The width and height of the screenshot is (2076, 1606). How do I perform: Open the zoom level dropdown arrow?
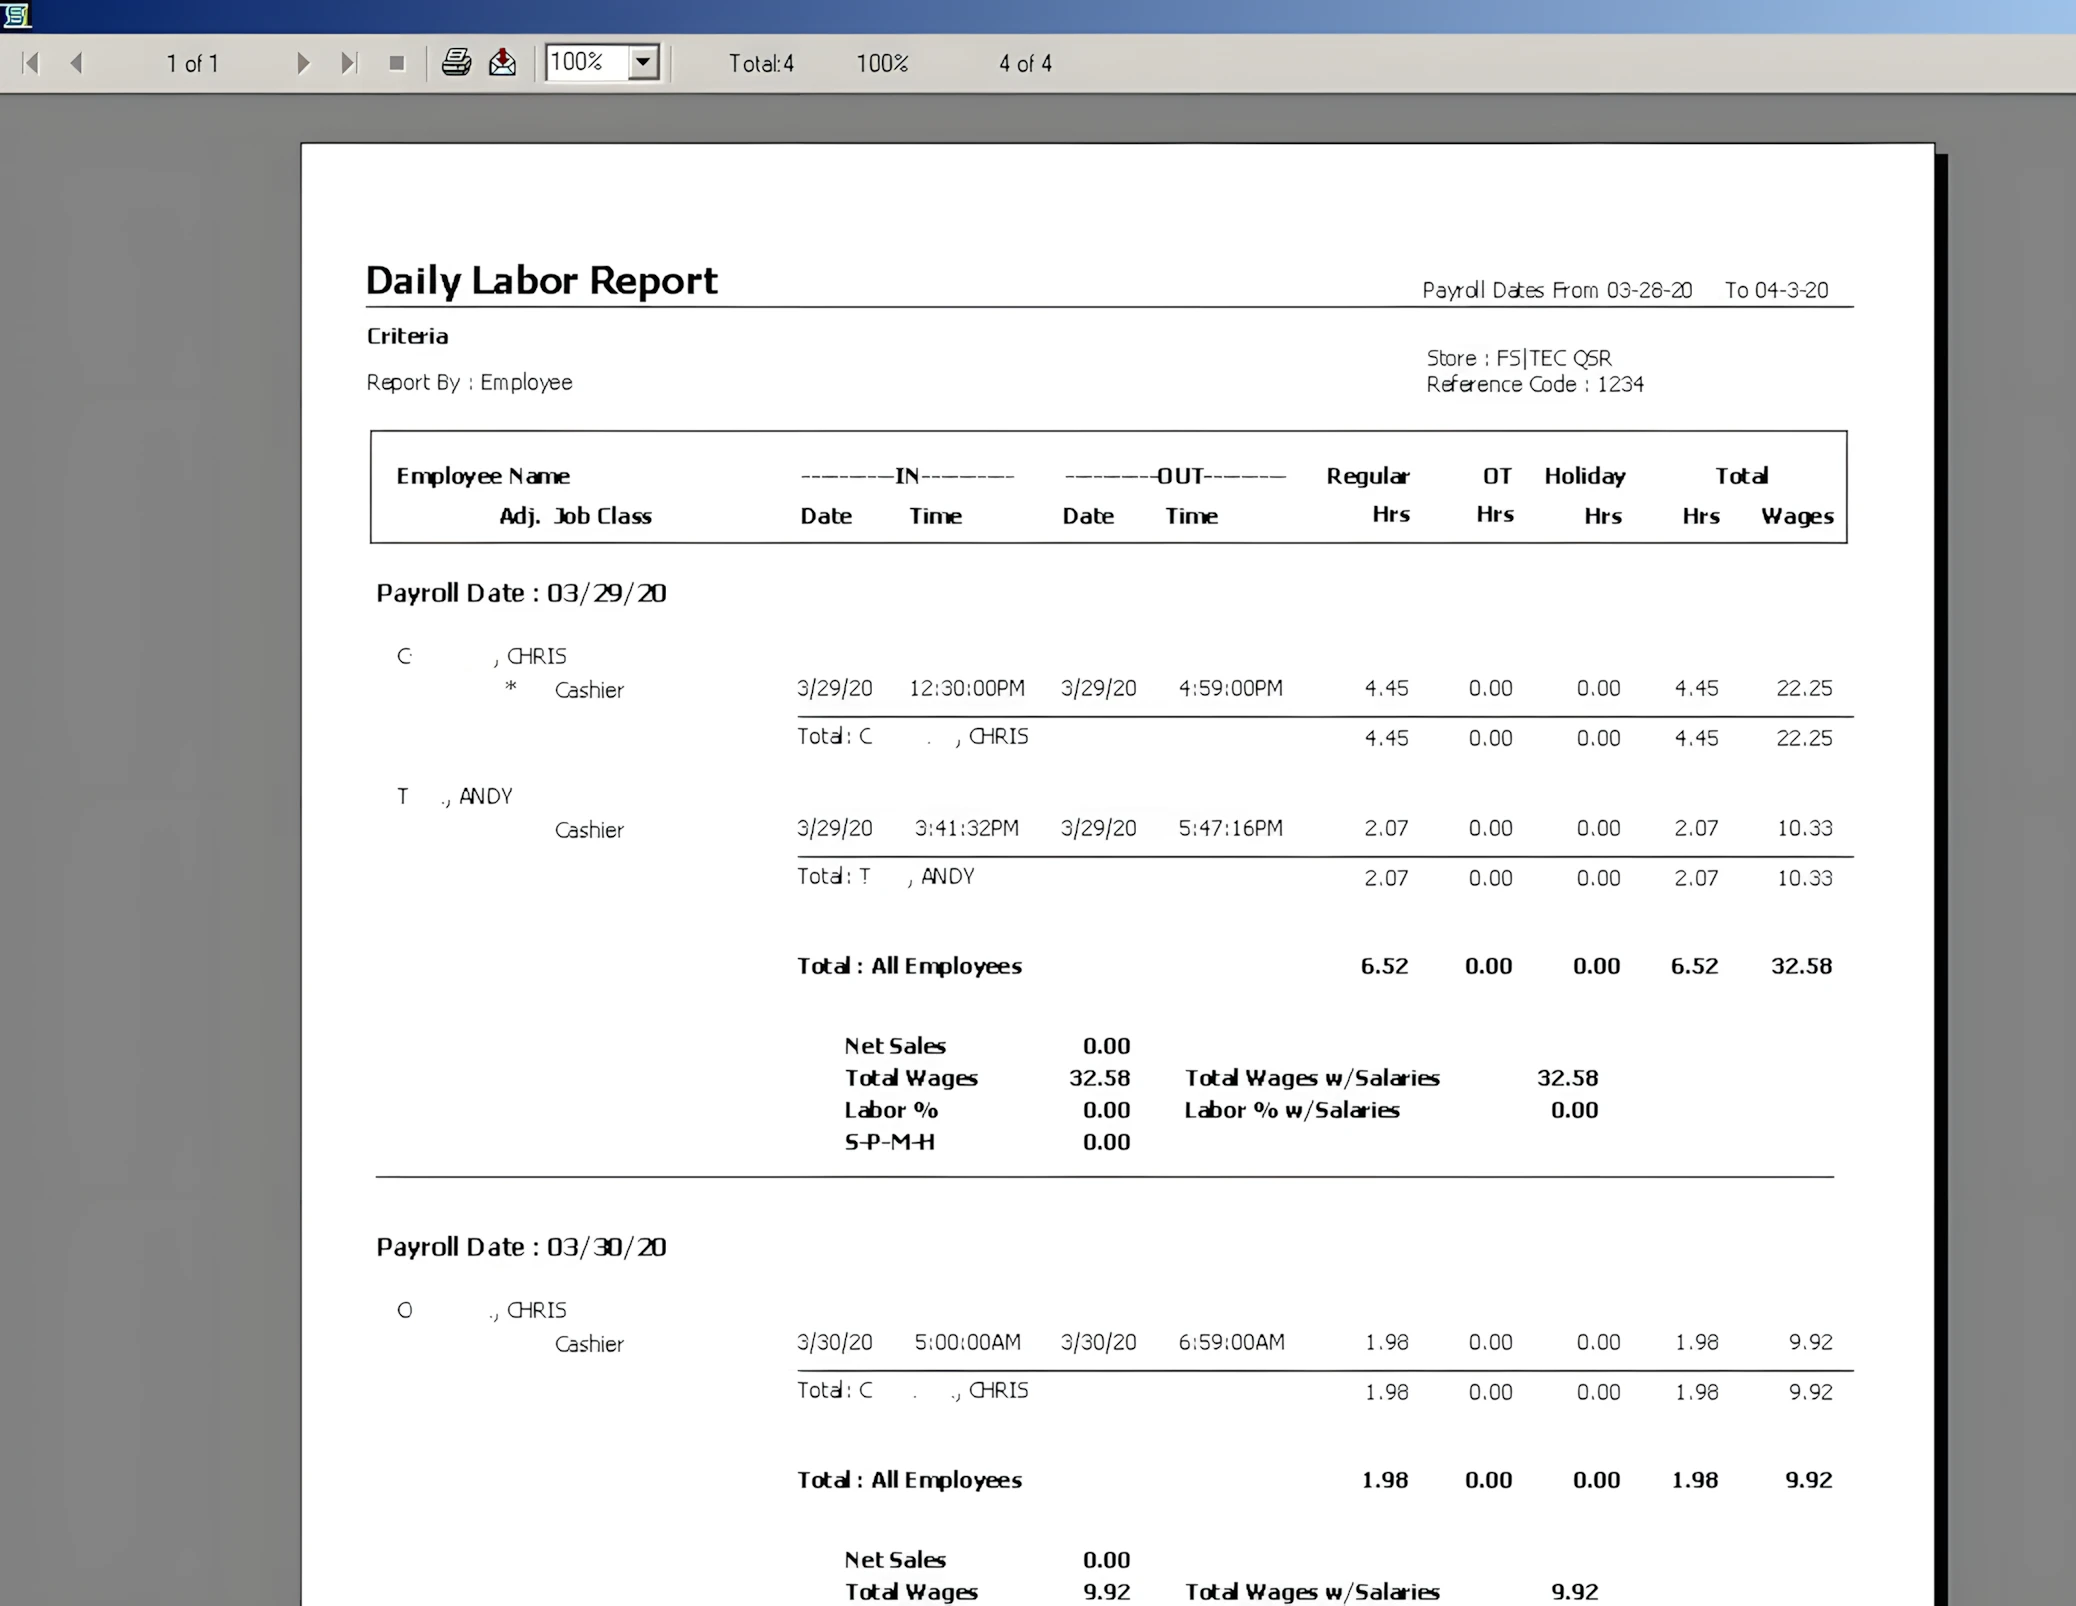(x=643, y=63)
